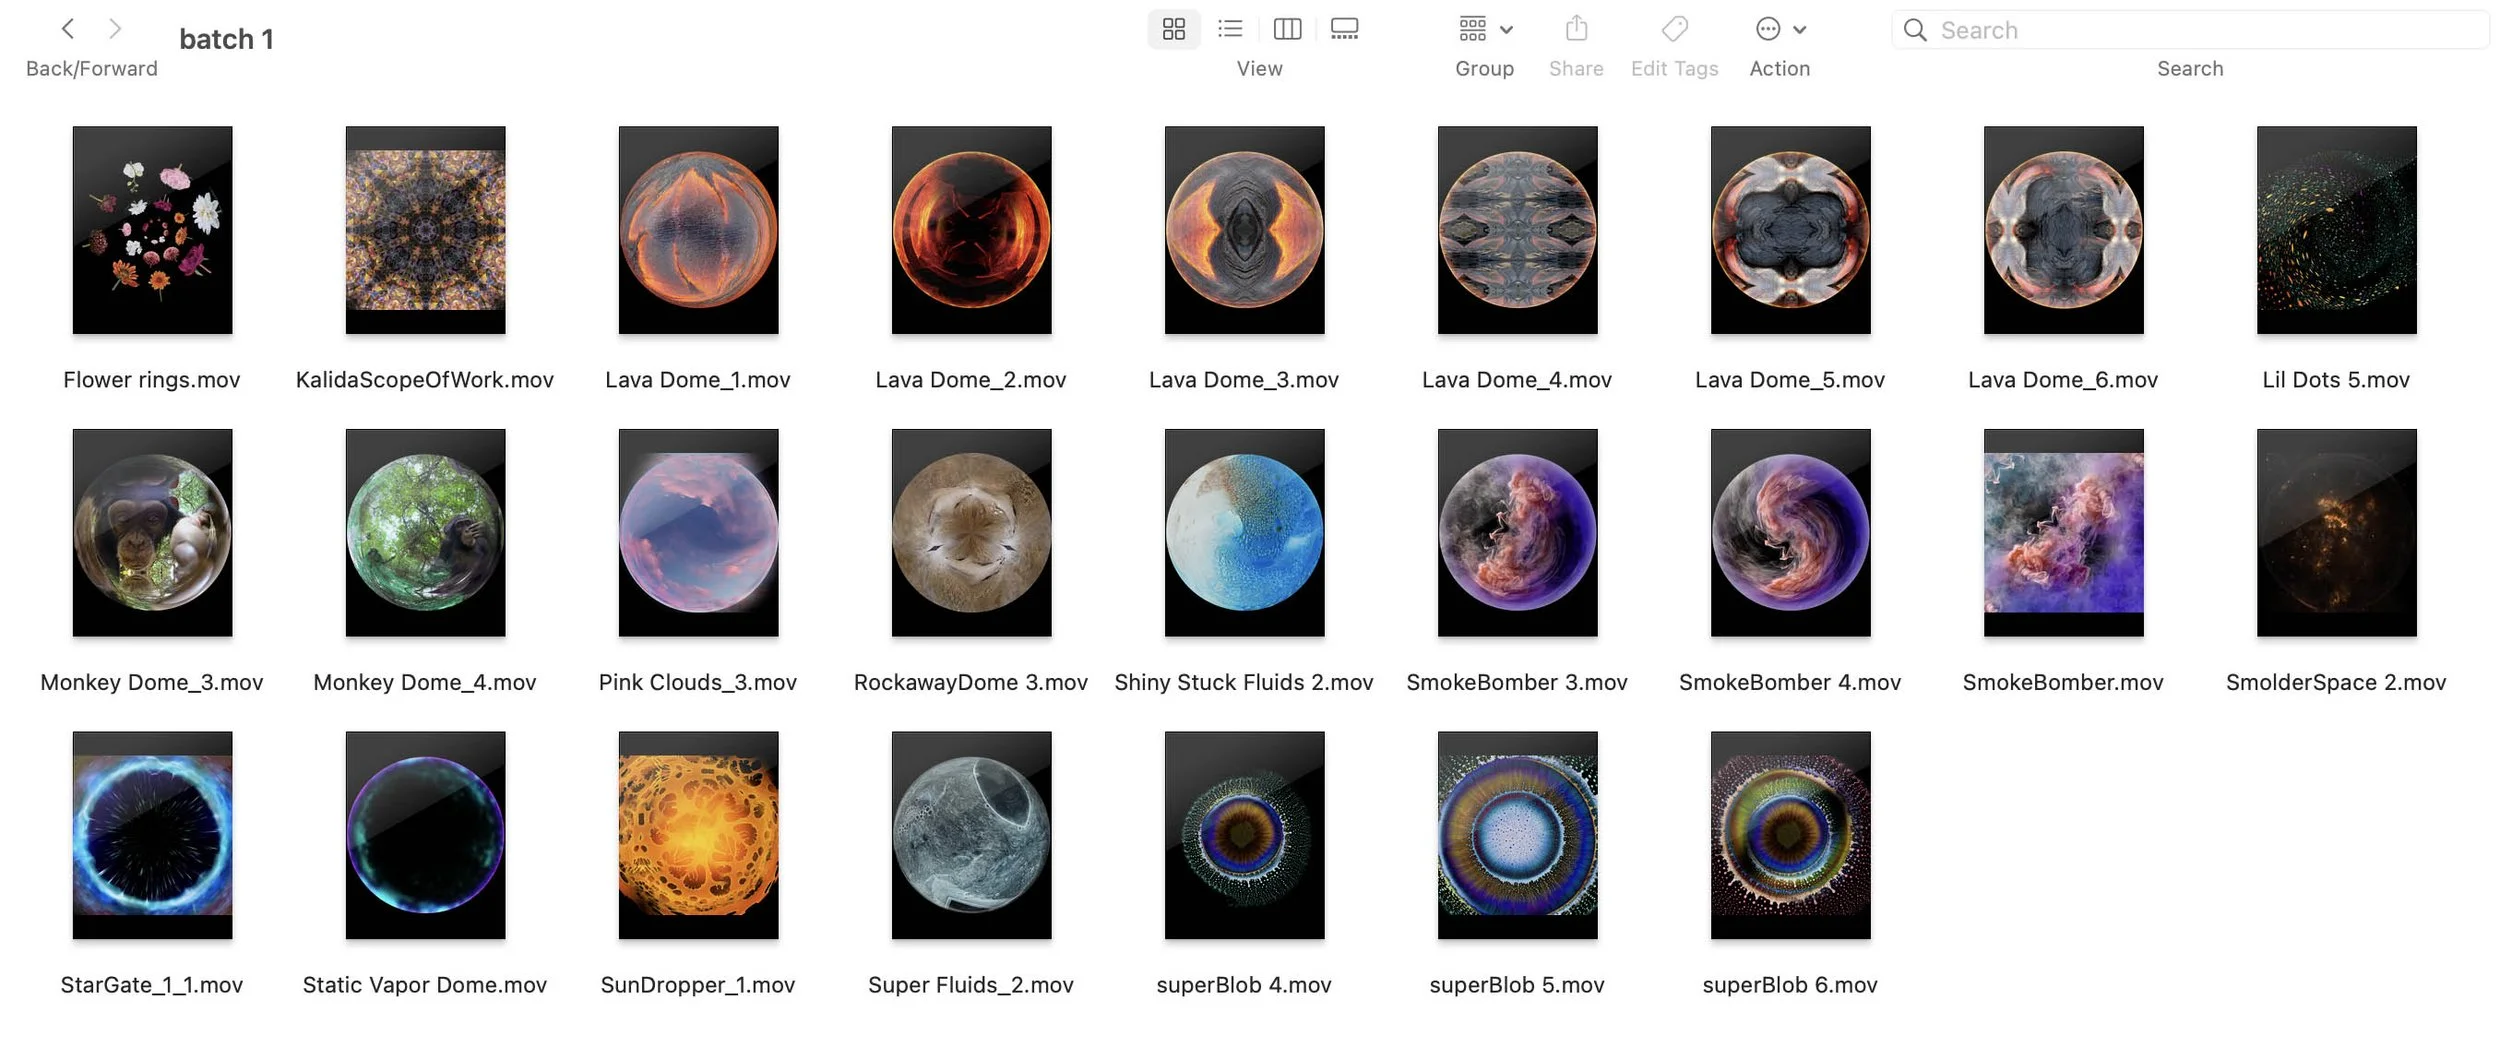This screenshot has width=2500, height=1059.
Task: Click the Edit Tags icon
Action: pyautogui.click(x=1674, y=29)
